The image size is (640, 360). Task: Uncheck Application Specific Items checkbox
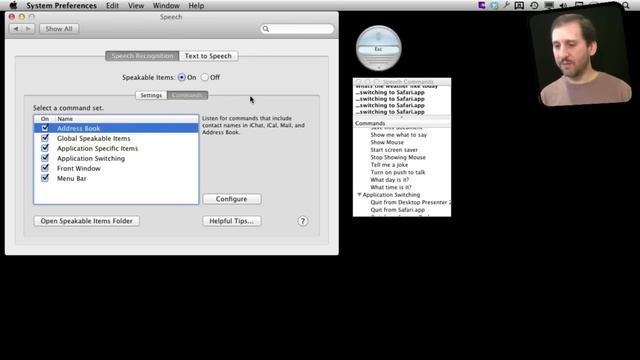pyautogui.click(x=45, y=148)
